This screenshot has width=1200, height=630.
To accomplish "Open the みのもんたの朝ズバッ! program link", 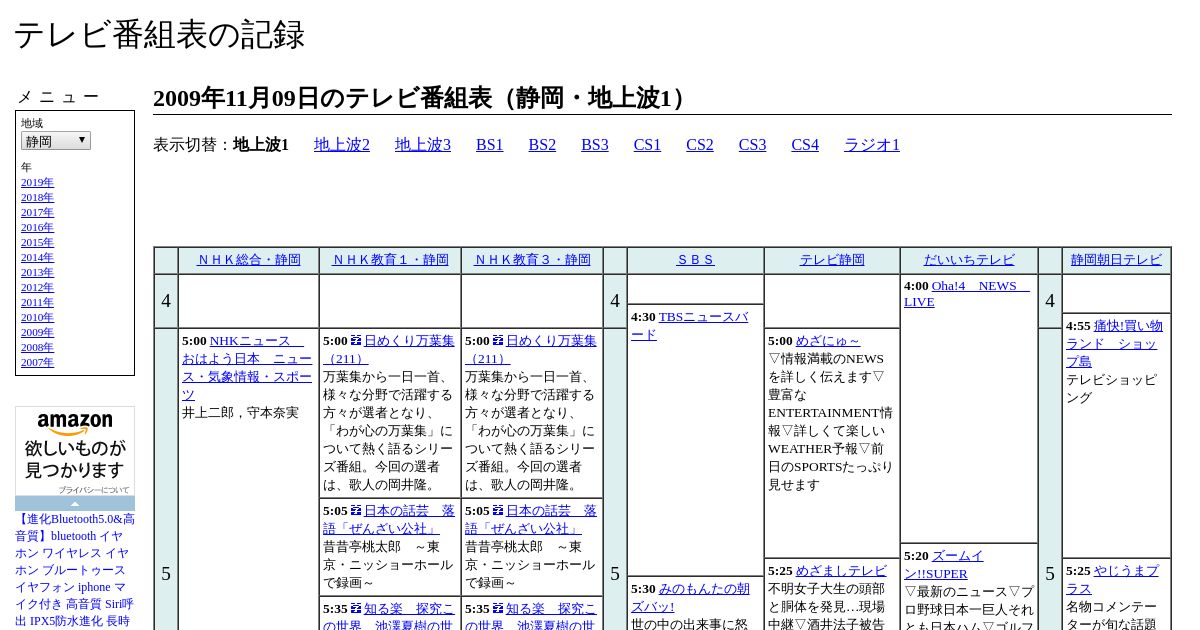I will 690,598.
